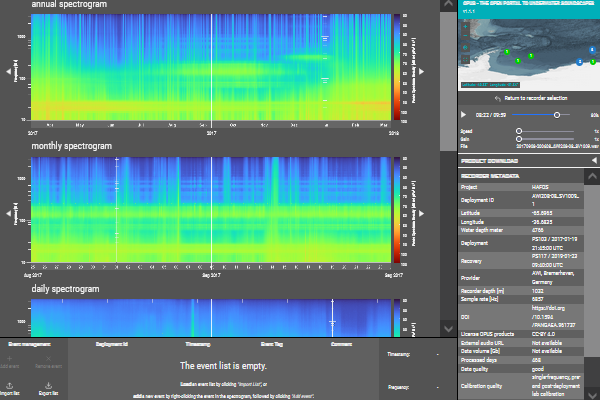Click the Export list label
The image size is (600, 400).
48,393
